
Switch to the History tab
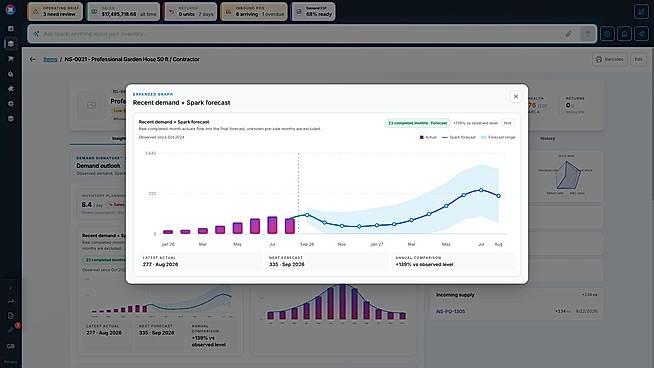click(547, 139)
